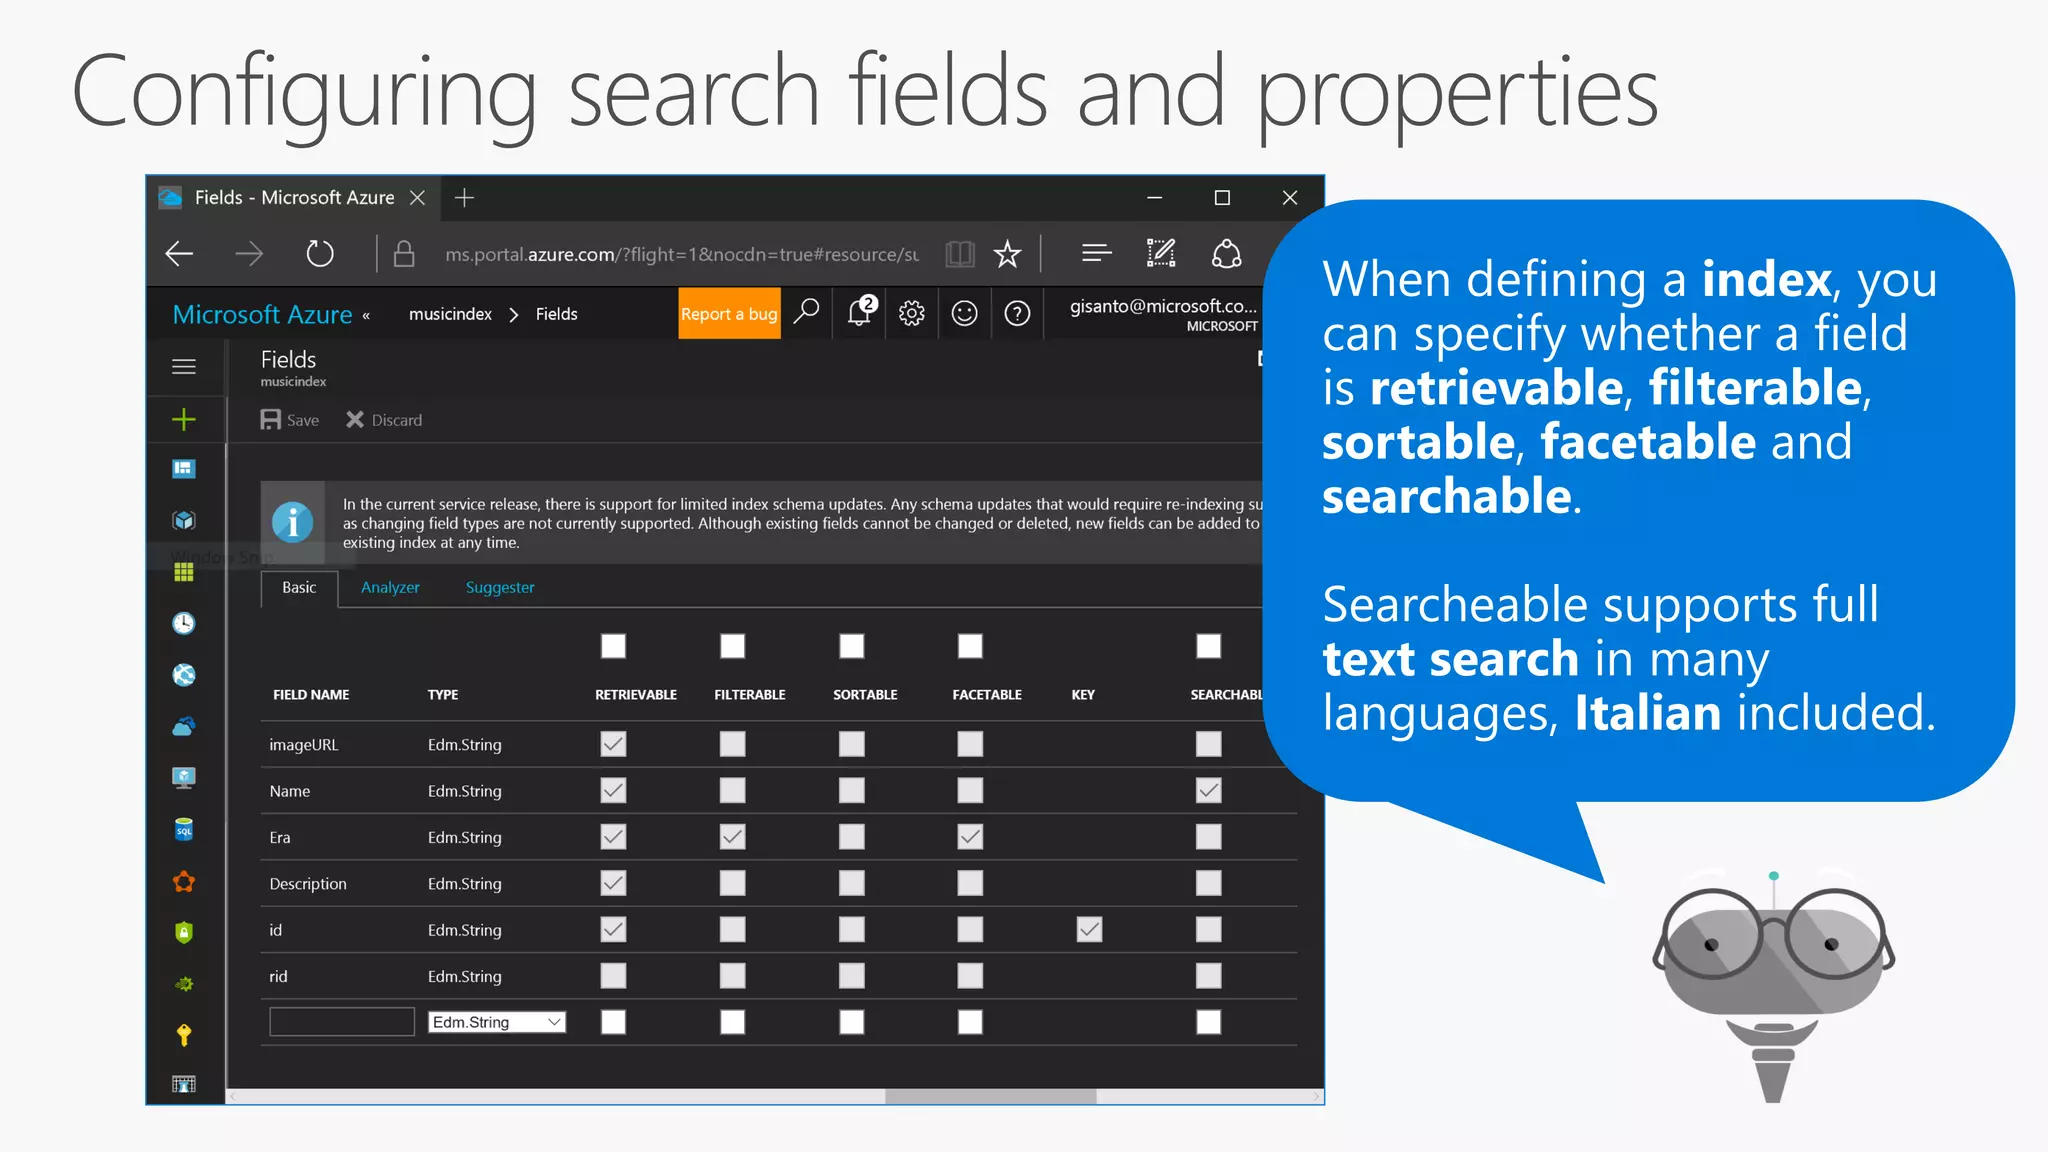Click the new field name input
This screenshot has height=1152, width=2048.
[341, 1022]
